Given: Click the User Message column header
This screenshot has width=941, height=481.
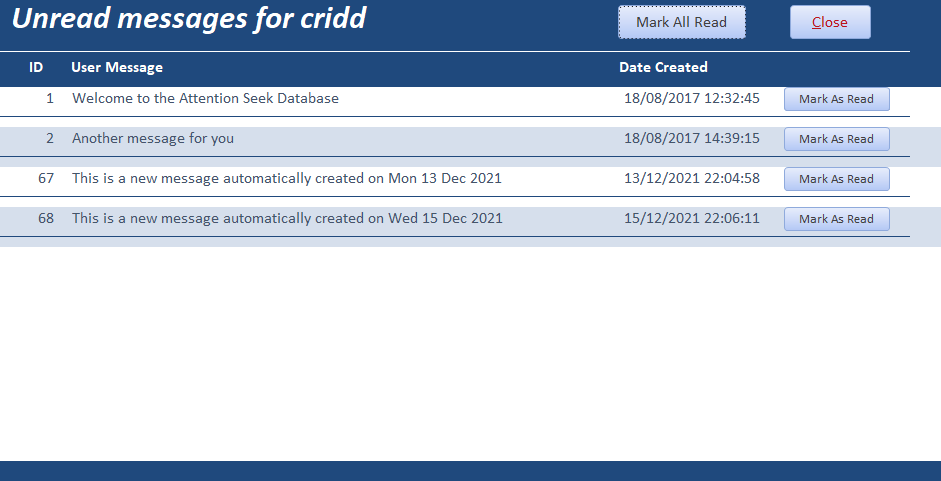Looking at the screenshot, I should pyautogui.click(x=117, y=67).
